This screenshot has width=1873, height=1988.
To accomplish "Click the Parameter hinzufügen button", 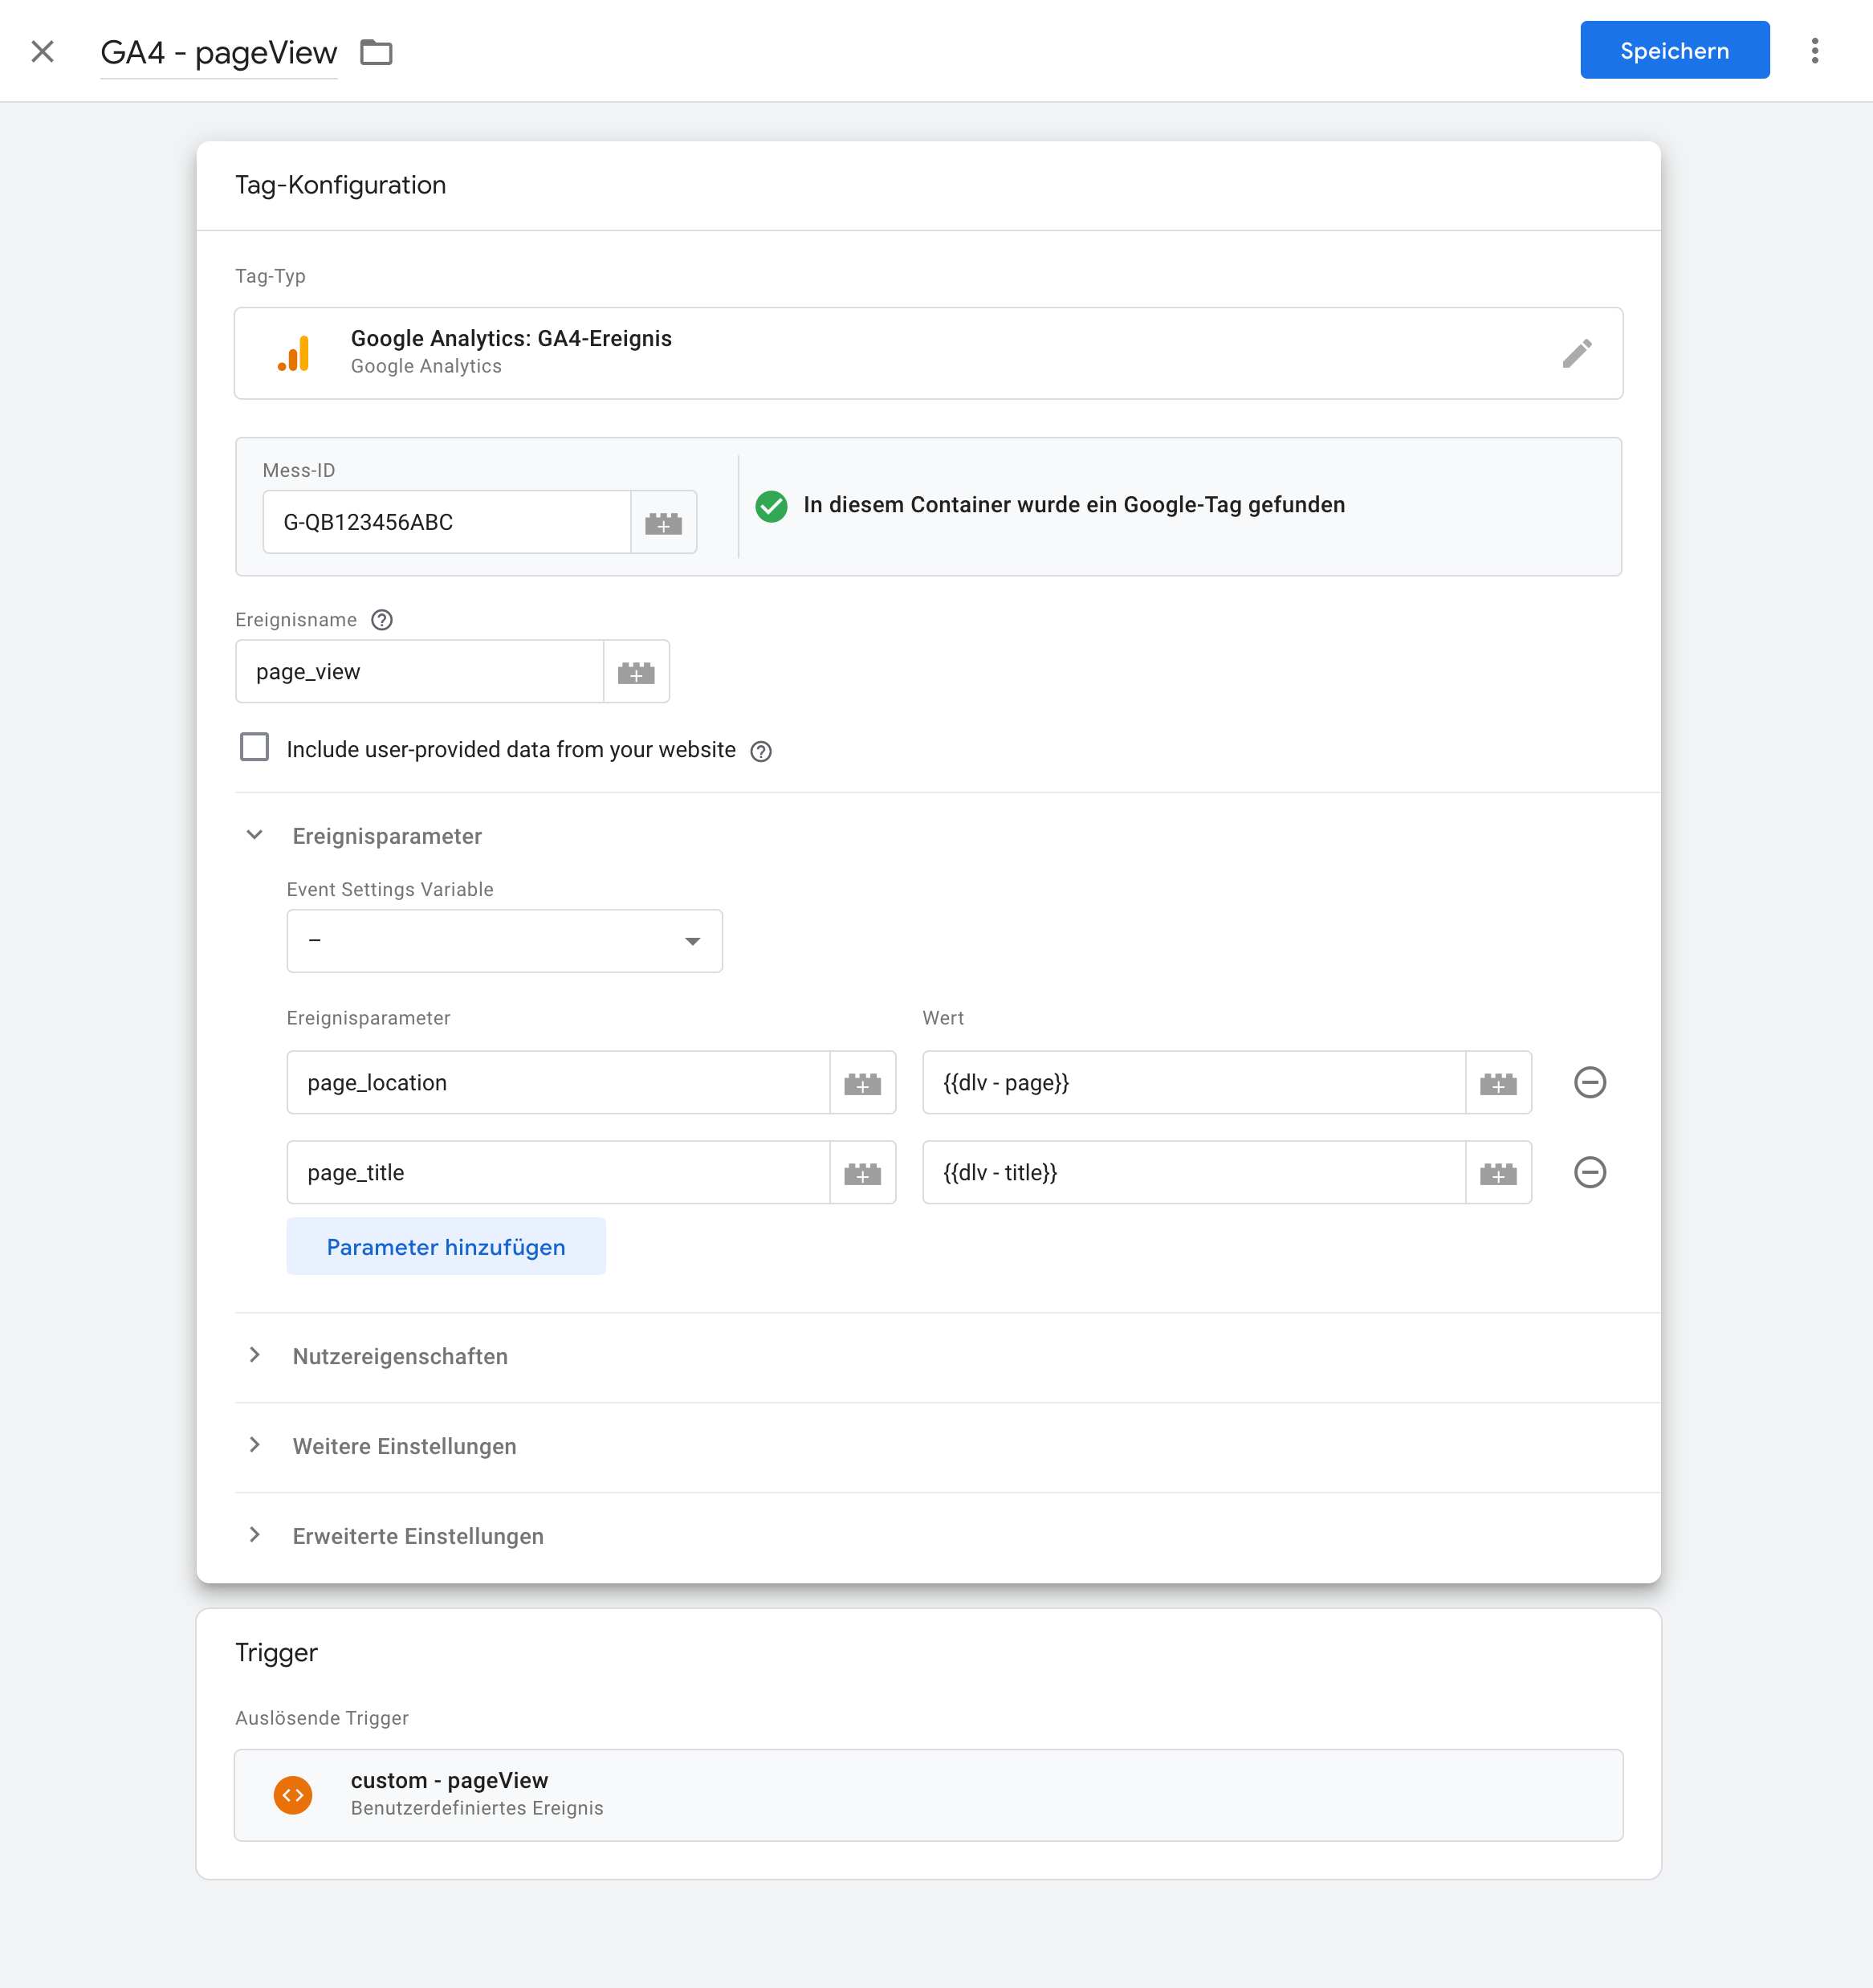I will 446,1247.
